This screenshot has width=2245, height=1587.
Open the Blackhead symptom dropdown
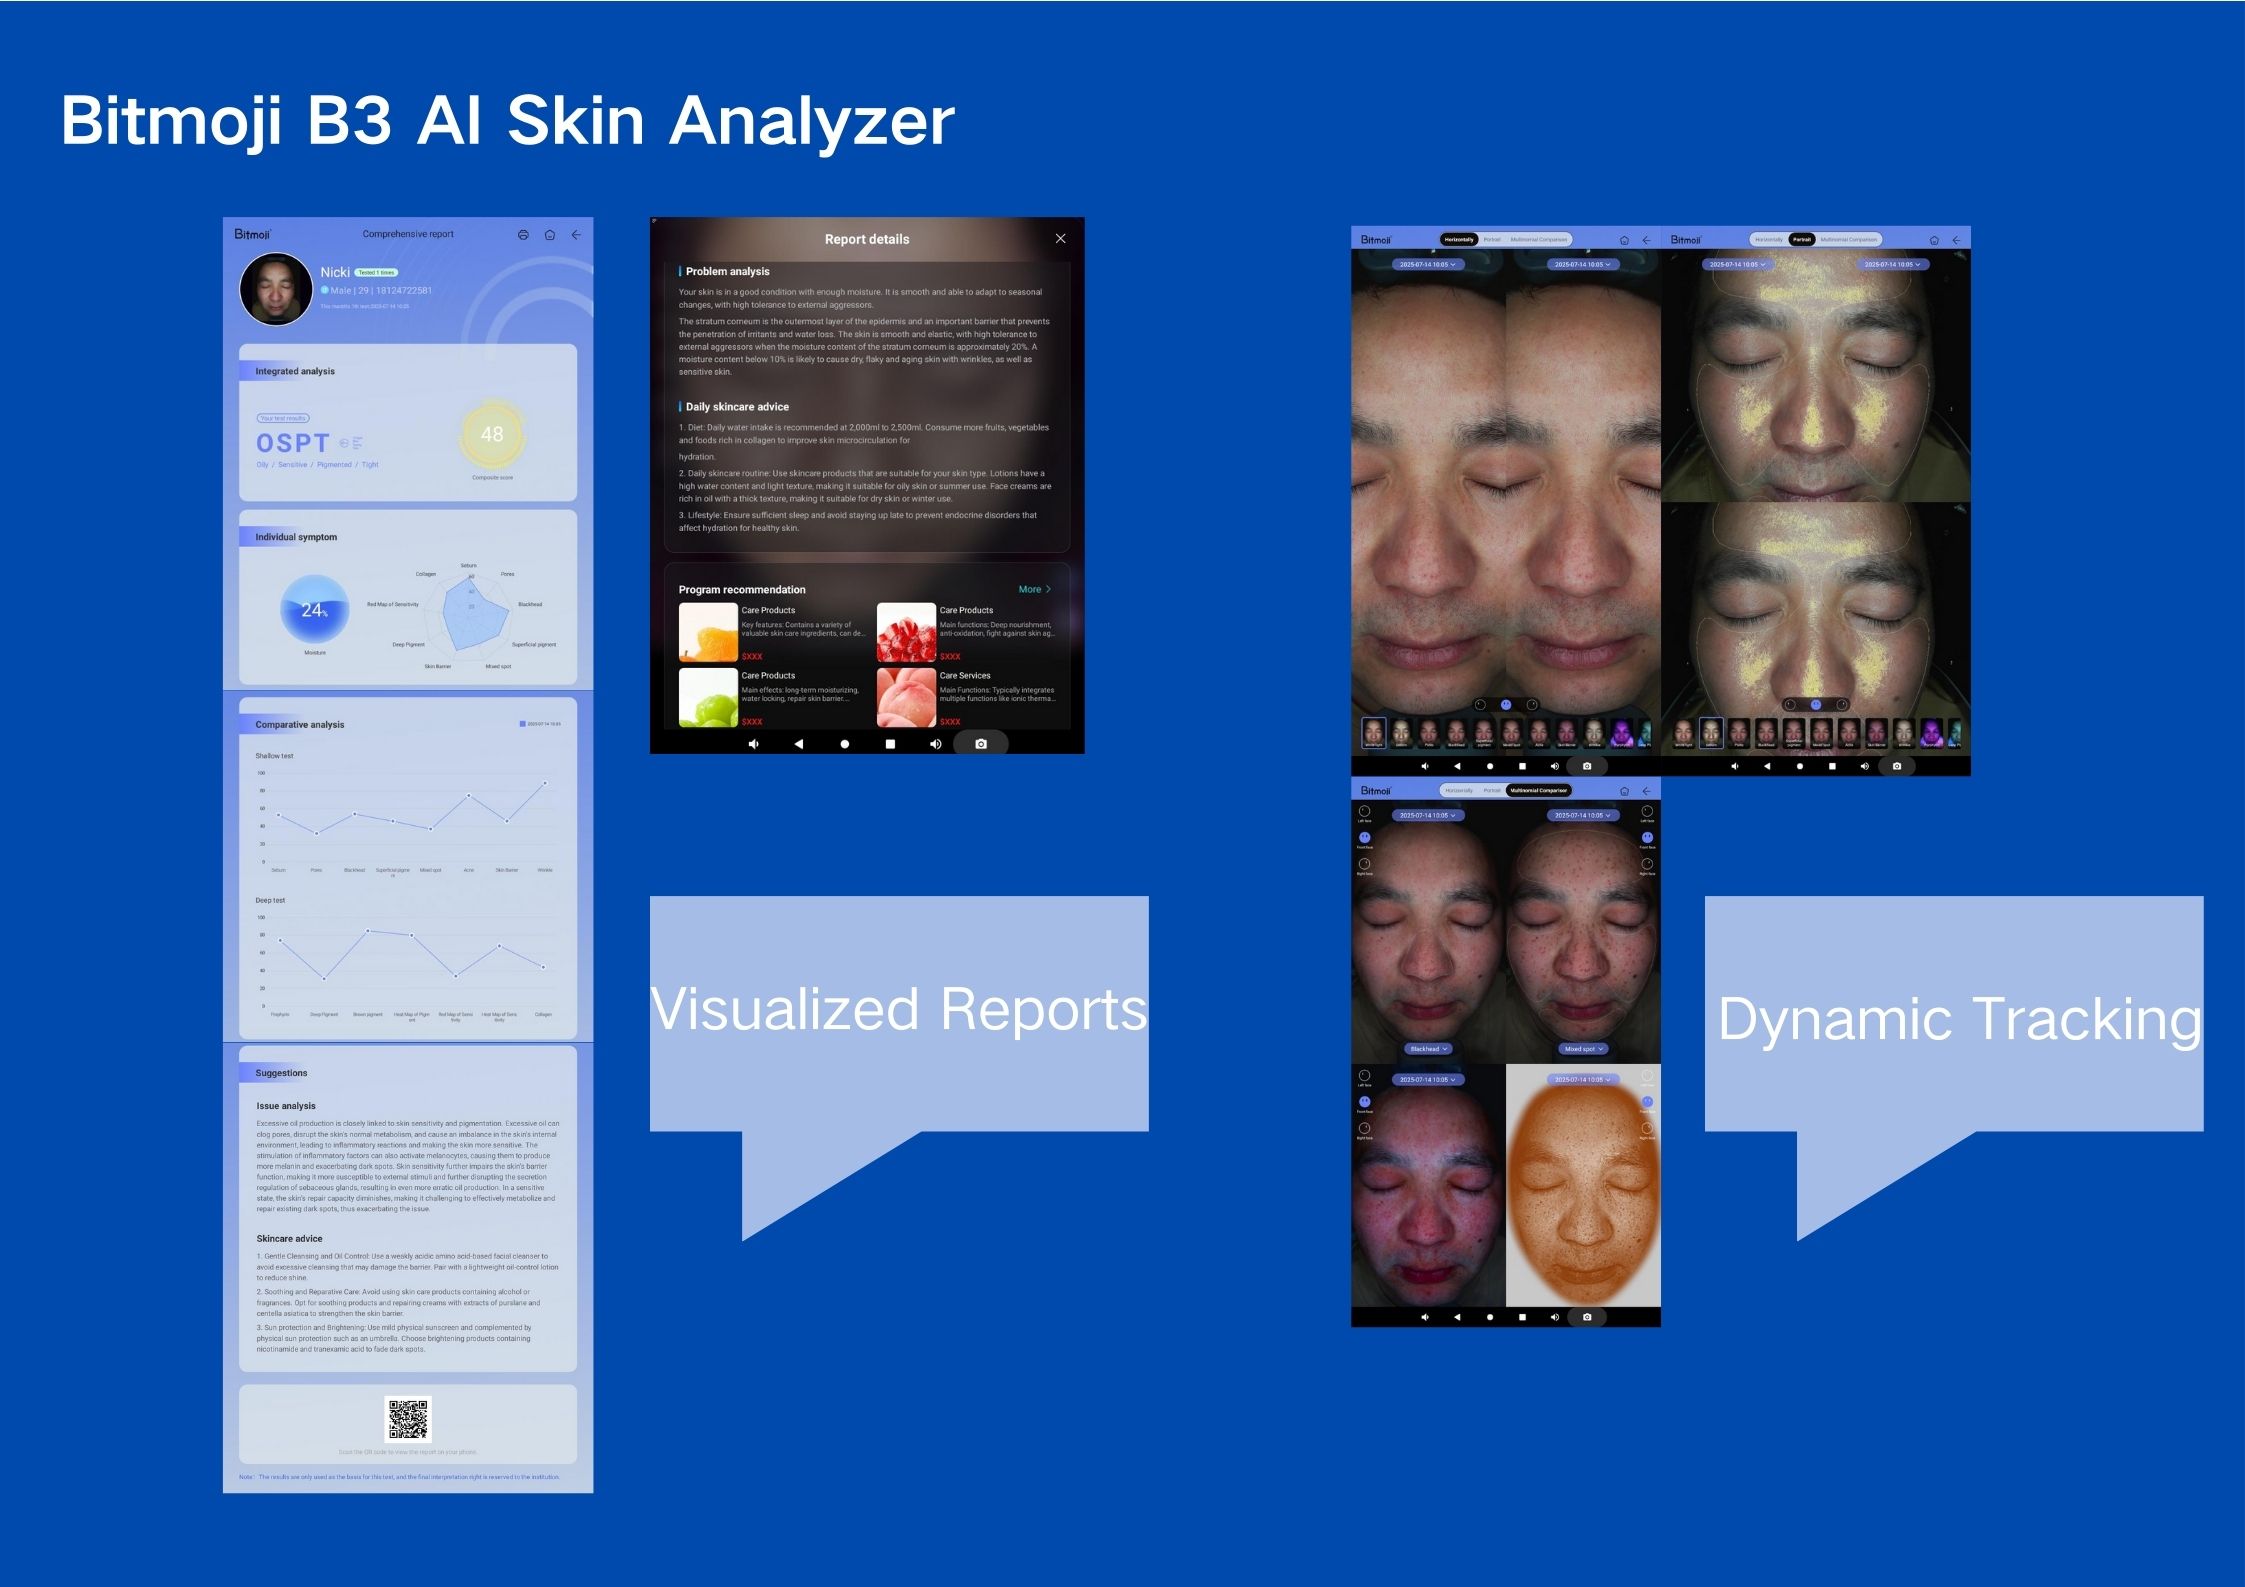click(x=1428, y=1049)
